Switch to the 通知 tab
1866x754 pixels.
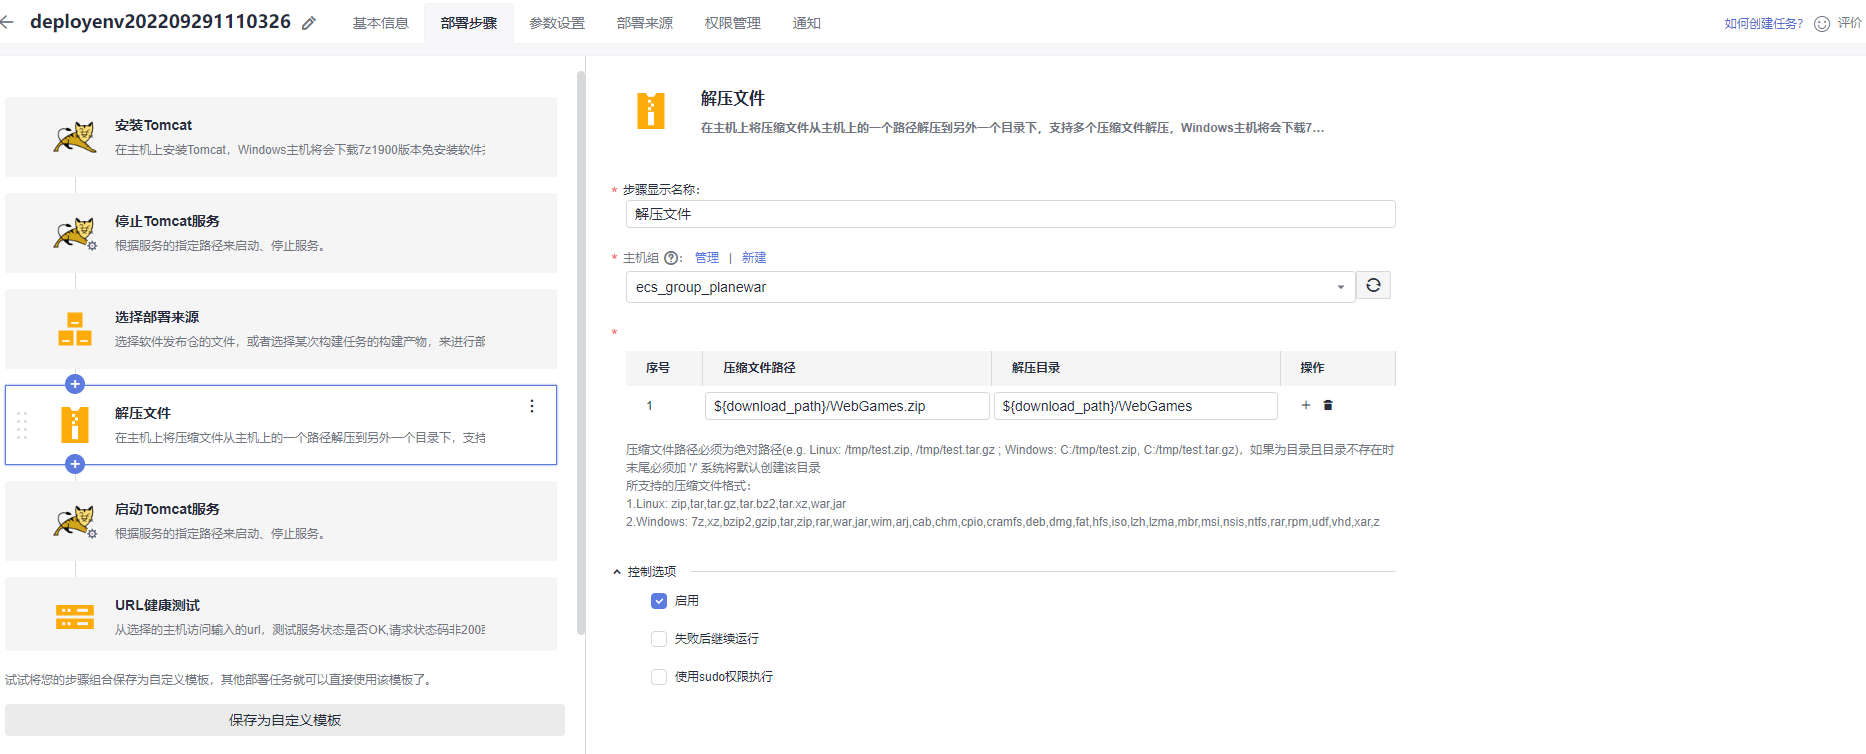pyautogui.click(x=807, y=23)
